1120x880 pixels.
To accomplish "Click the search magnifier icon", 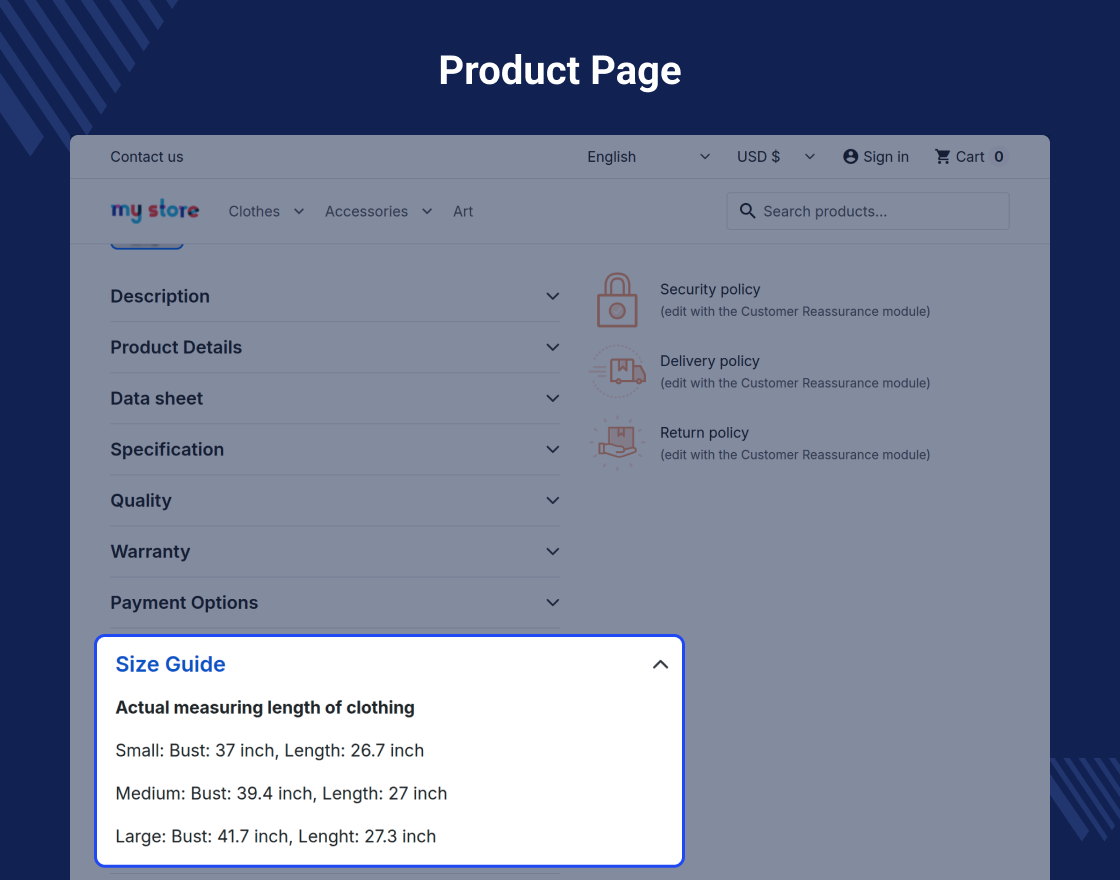I will click(747, 211).
